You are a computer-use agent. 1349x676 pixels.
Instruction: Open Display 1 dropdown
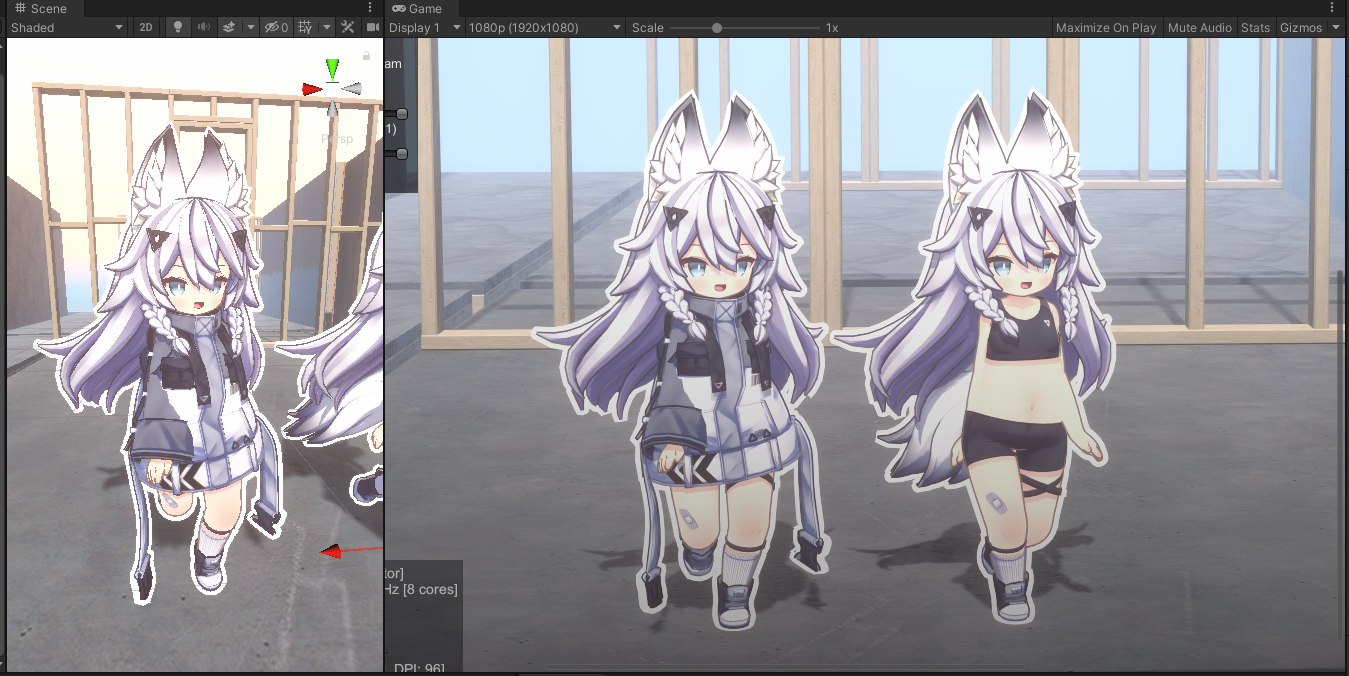(425, 28)
